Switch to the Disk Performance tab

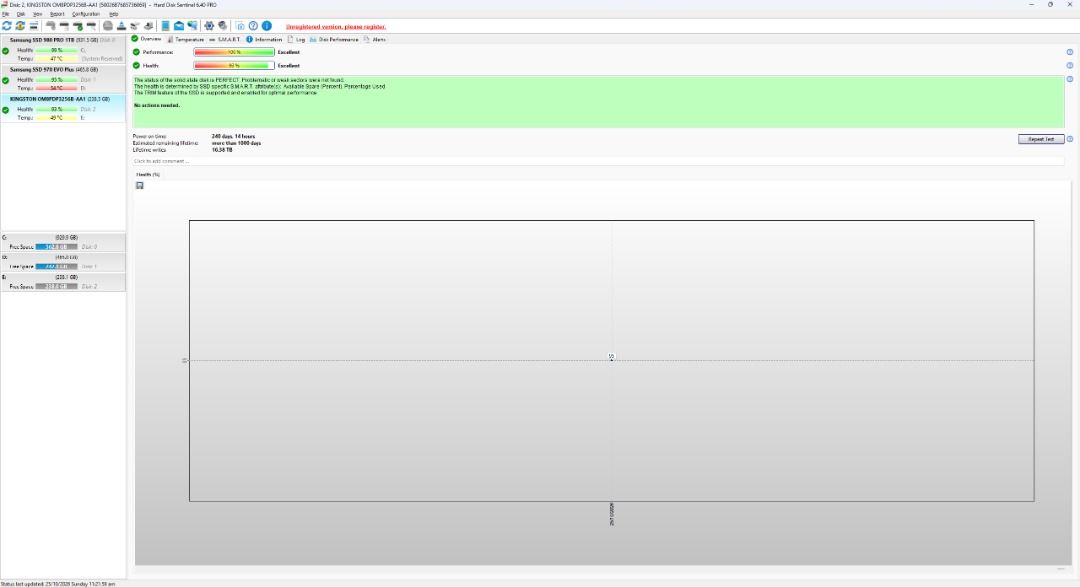[334, 39]
